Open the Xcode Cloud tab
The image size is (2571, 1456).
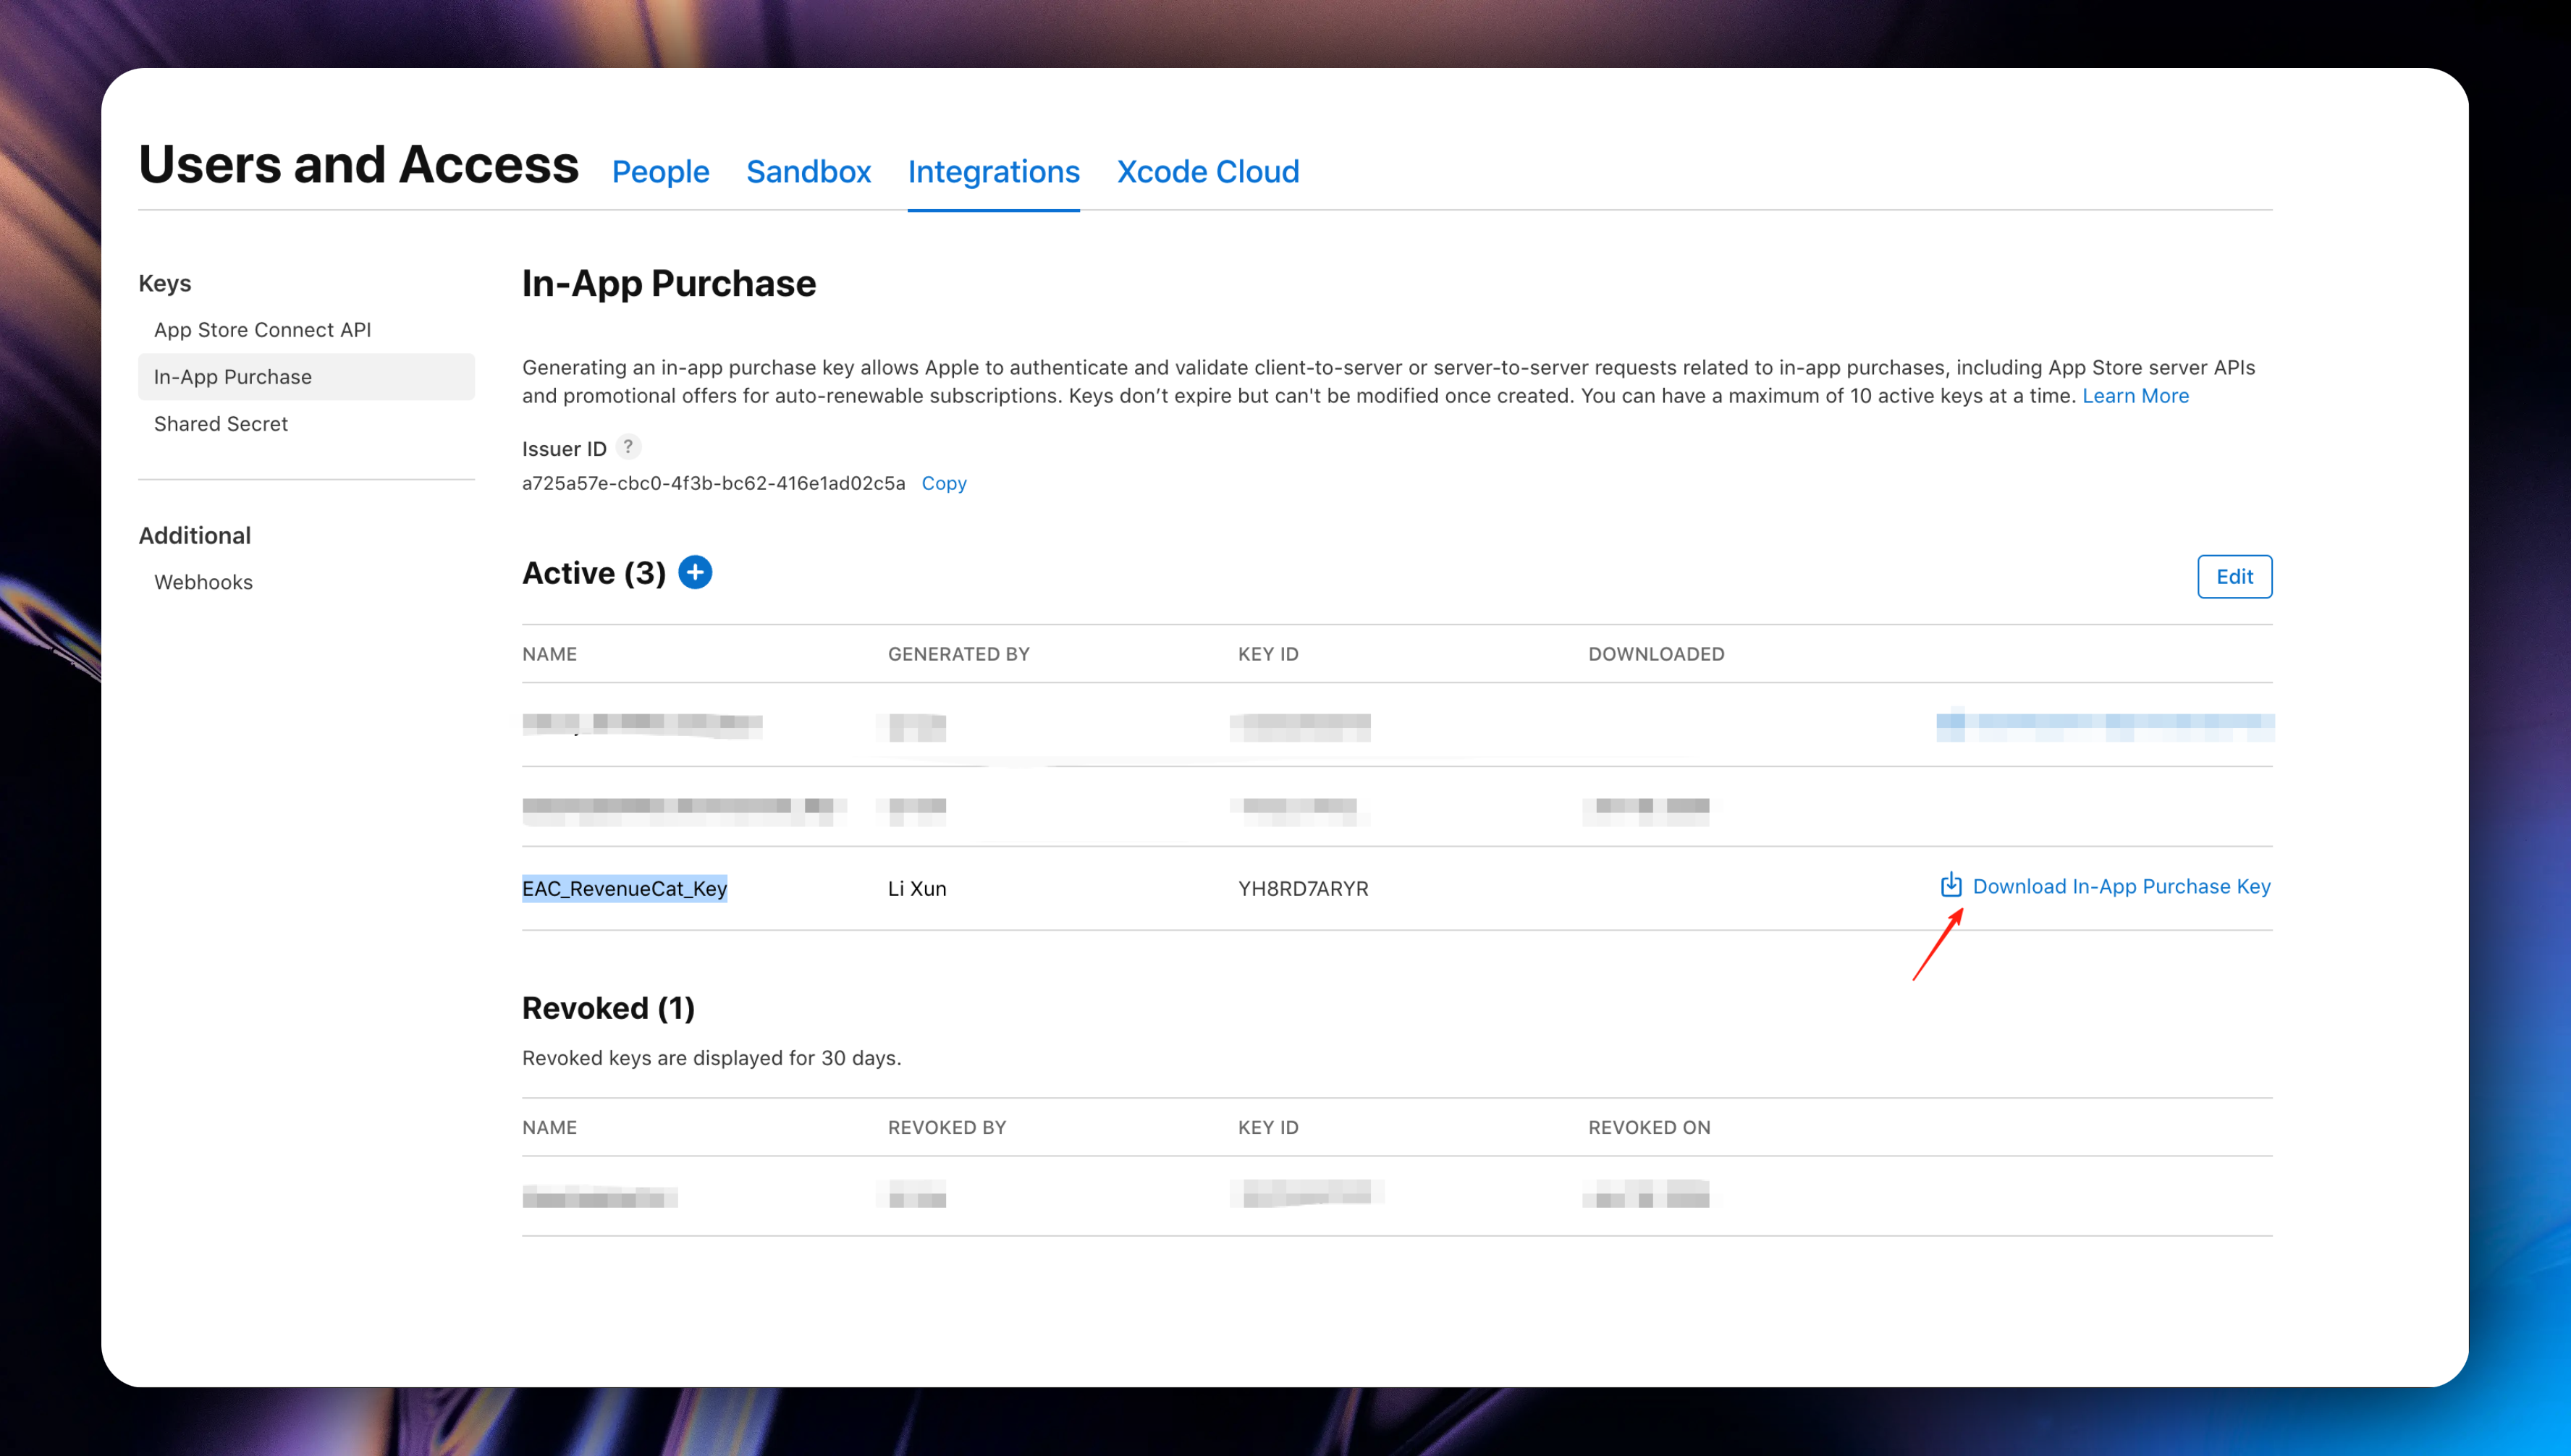[1207, 172]
